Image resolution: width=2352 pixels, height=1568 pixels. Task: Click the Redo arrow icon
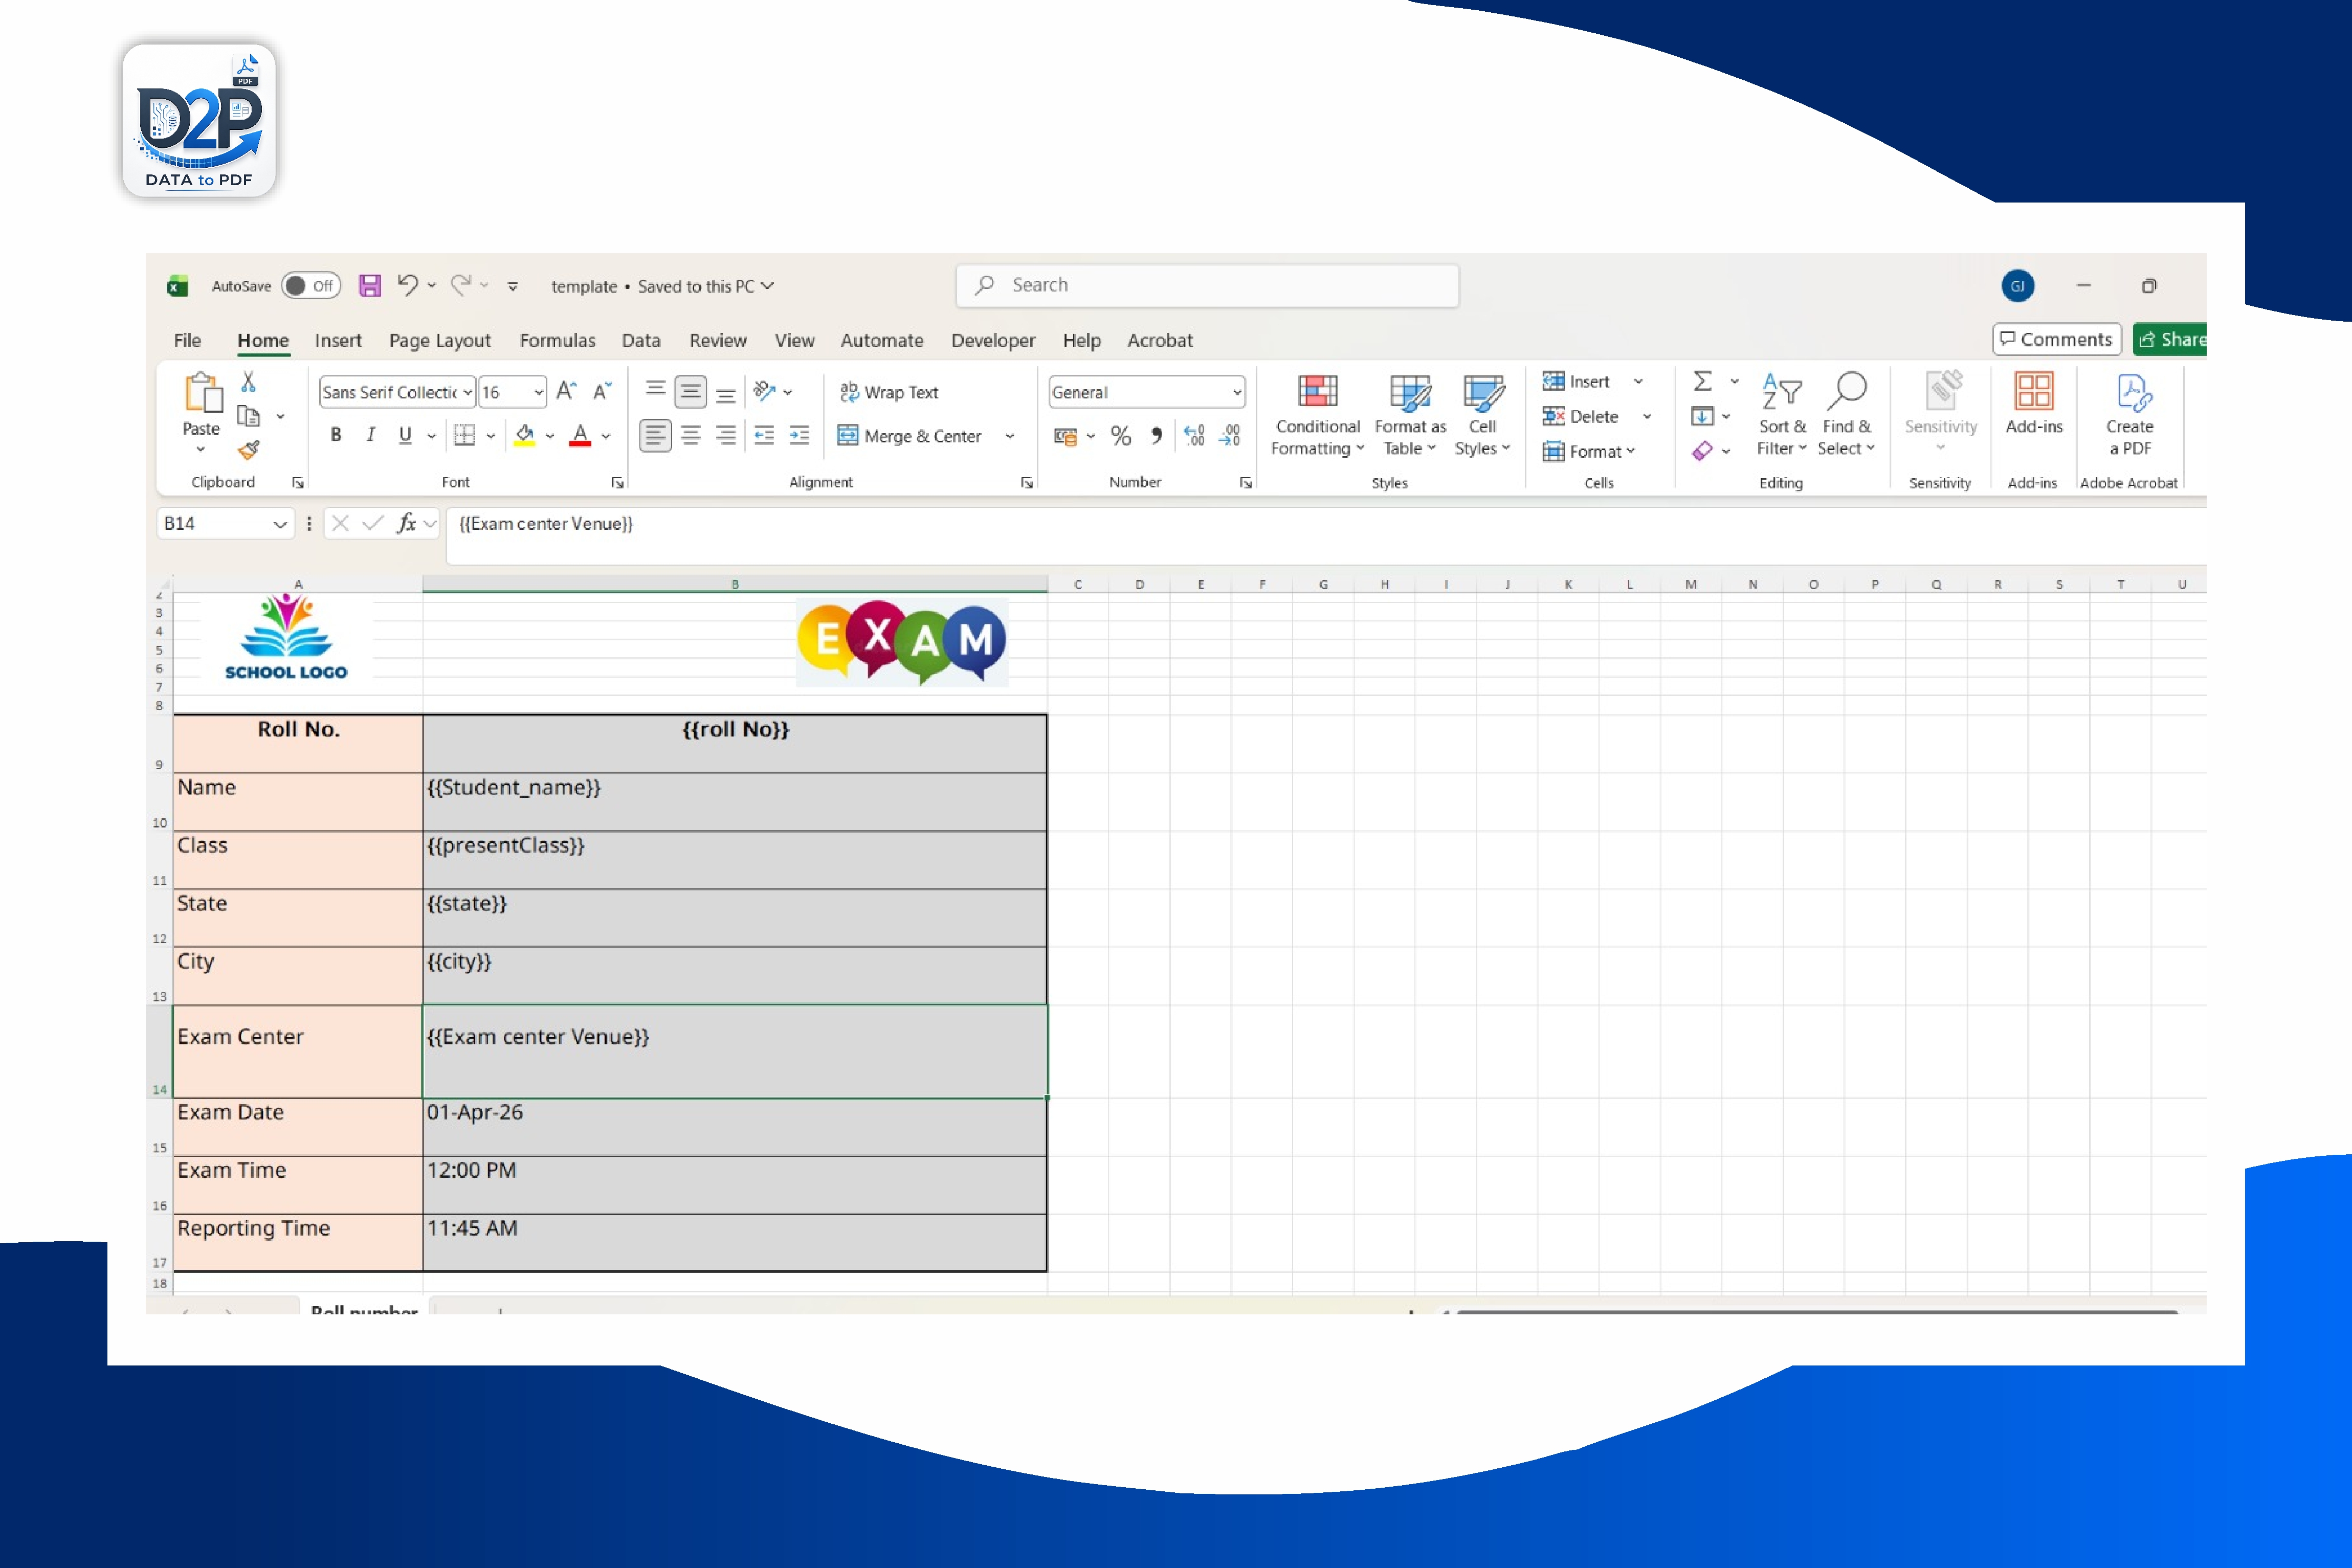point(460,285)
